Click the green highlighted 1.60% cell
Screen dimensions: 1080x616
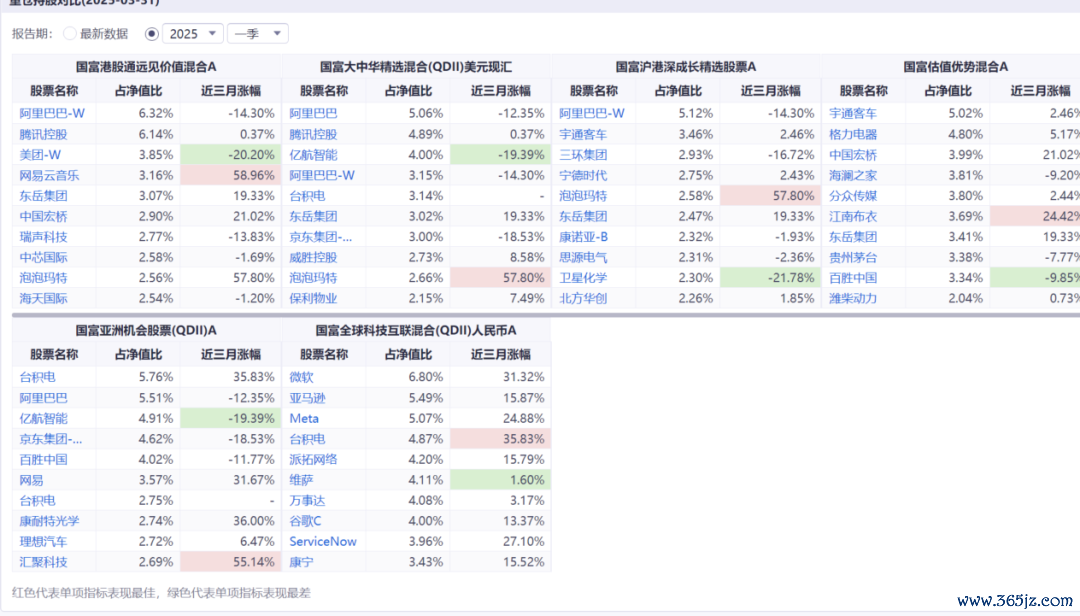point(501,480)
